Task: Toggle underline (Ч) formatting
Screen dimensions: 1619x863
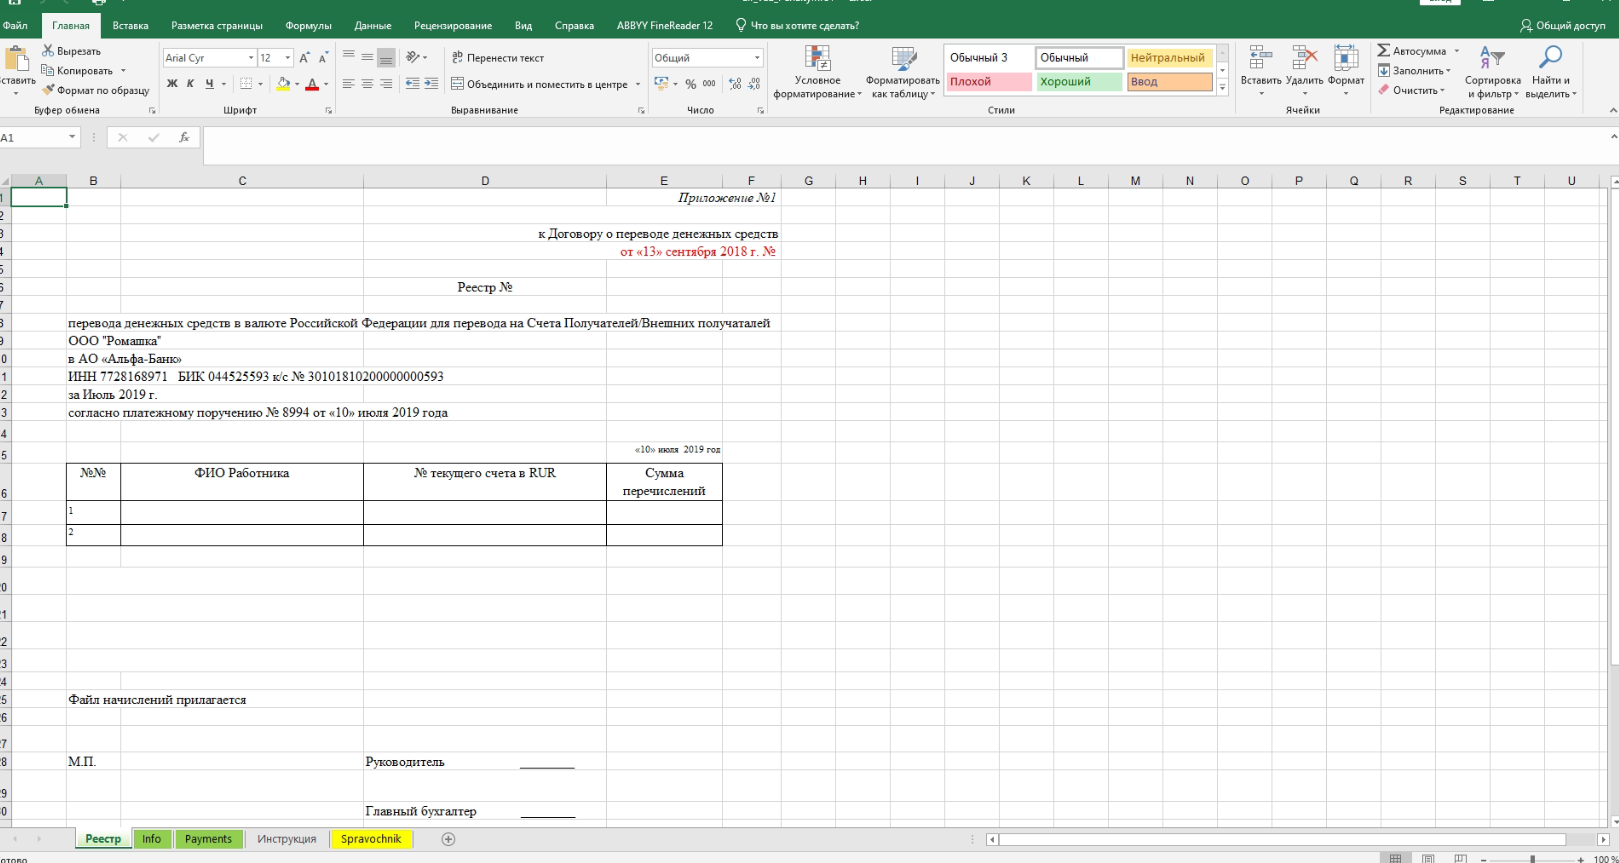Action: [209, 84]
